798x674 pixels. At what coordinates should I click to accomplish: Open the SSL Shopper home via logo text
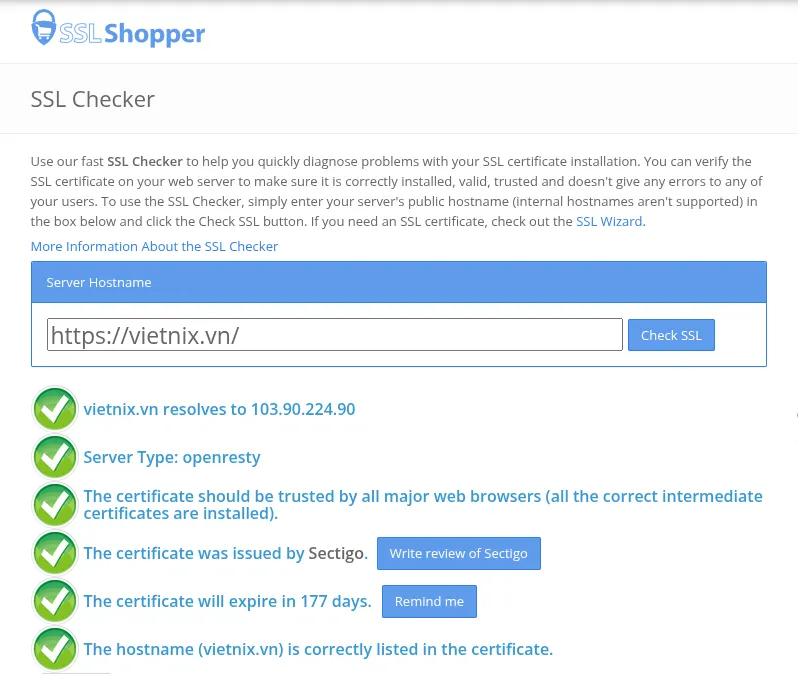pyautogui.click(x=132, y=34)
